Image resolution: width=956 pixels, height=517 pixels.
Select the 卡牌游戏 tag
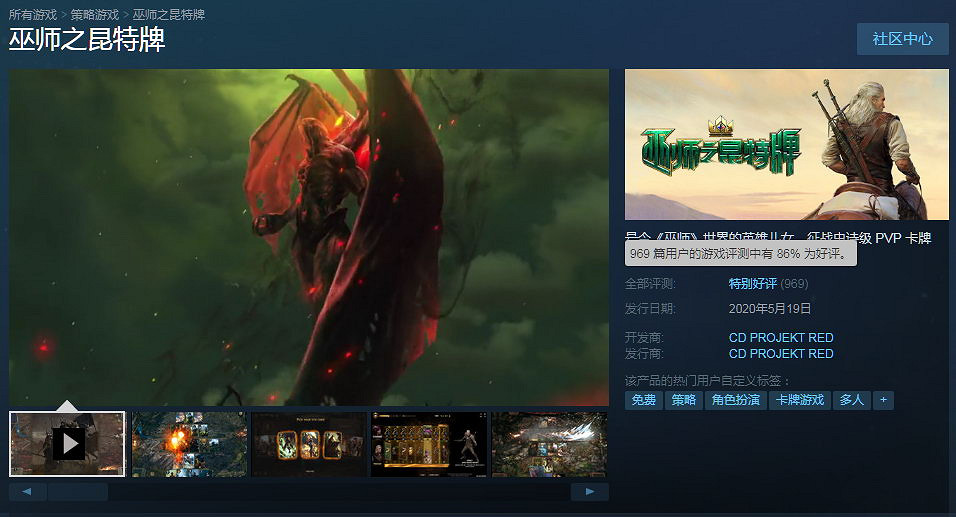800,400
